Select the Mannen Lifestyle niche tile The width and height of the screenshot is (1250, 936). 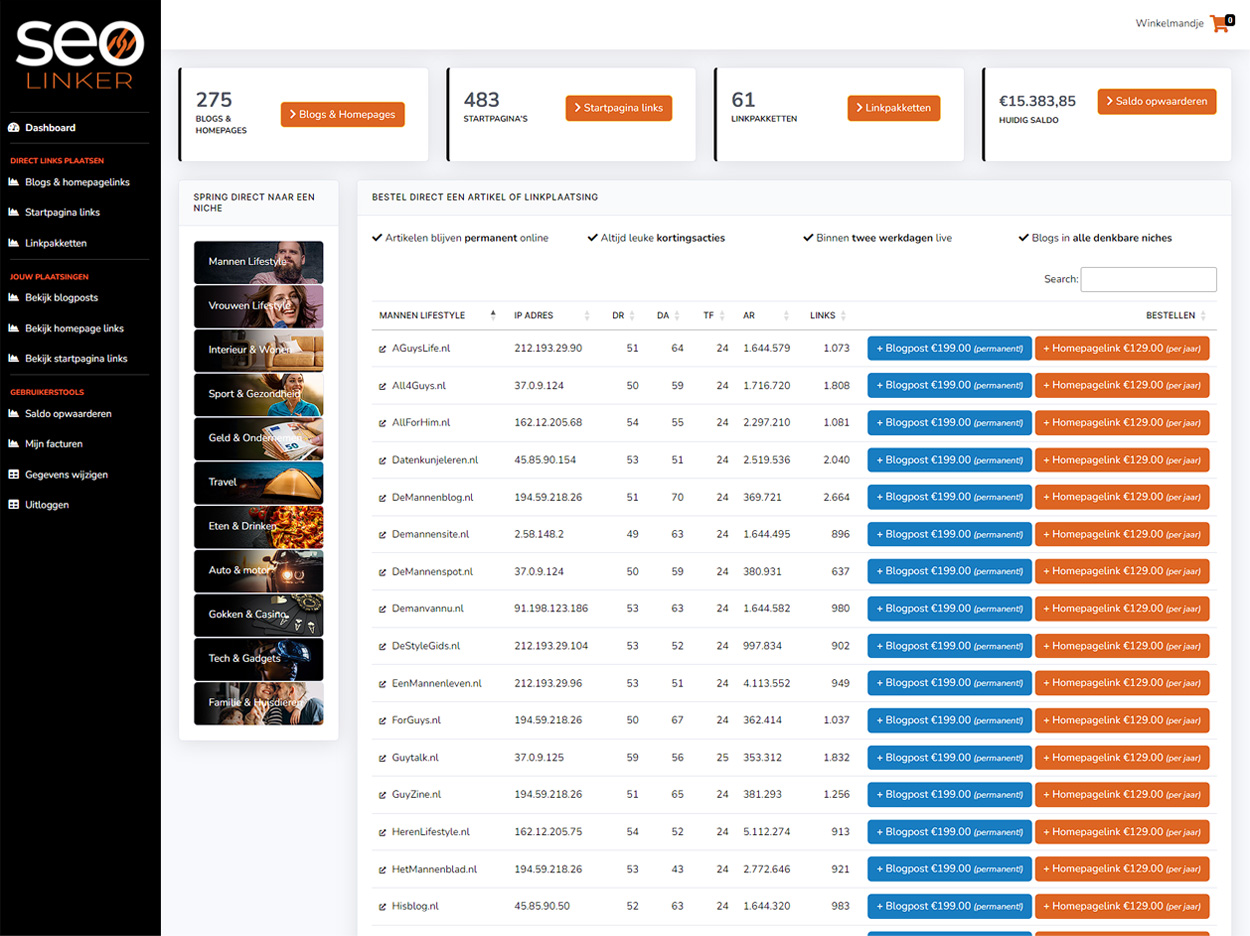(x=258, y=262)
